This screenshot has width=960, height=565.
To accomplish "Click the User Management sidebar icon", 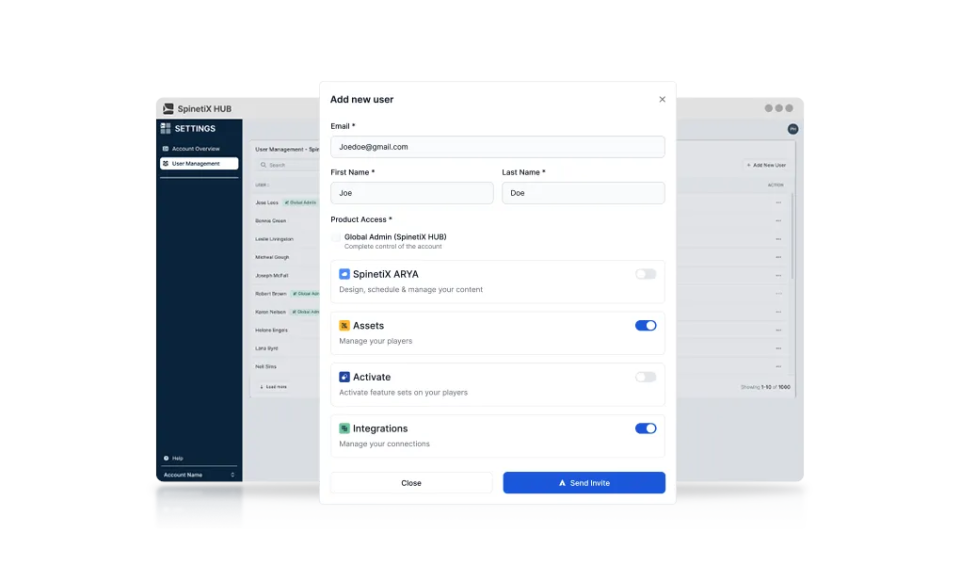I will [165, 163].
